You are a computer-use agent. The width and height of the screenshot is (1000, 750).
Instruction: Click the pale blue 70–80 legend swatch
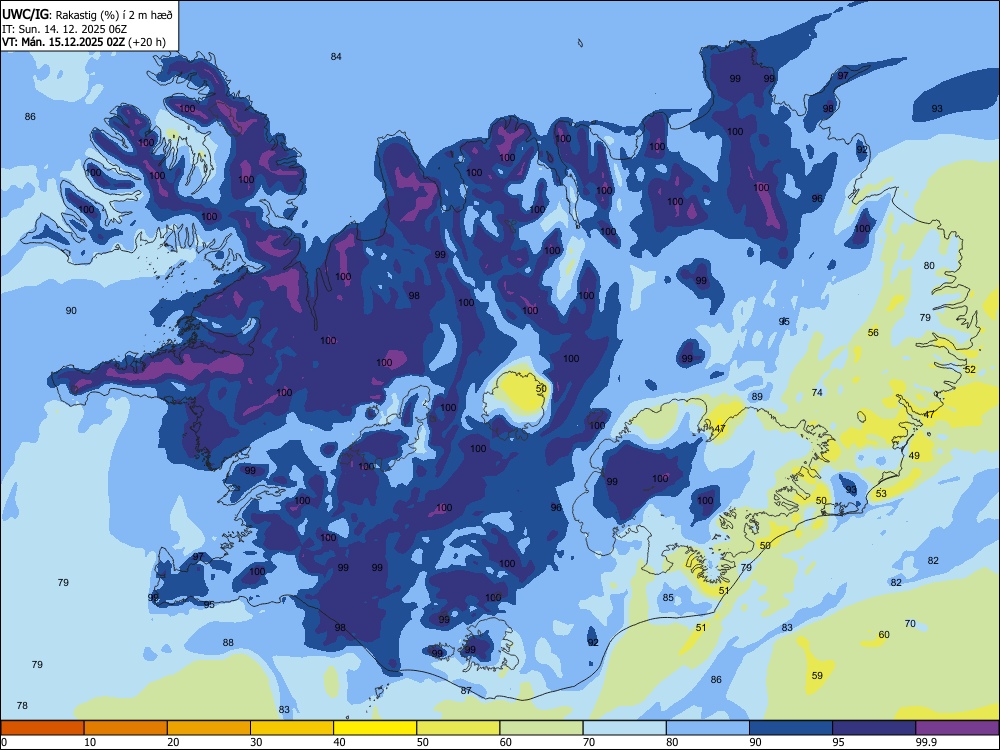[624, 728]
